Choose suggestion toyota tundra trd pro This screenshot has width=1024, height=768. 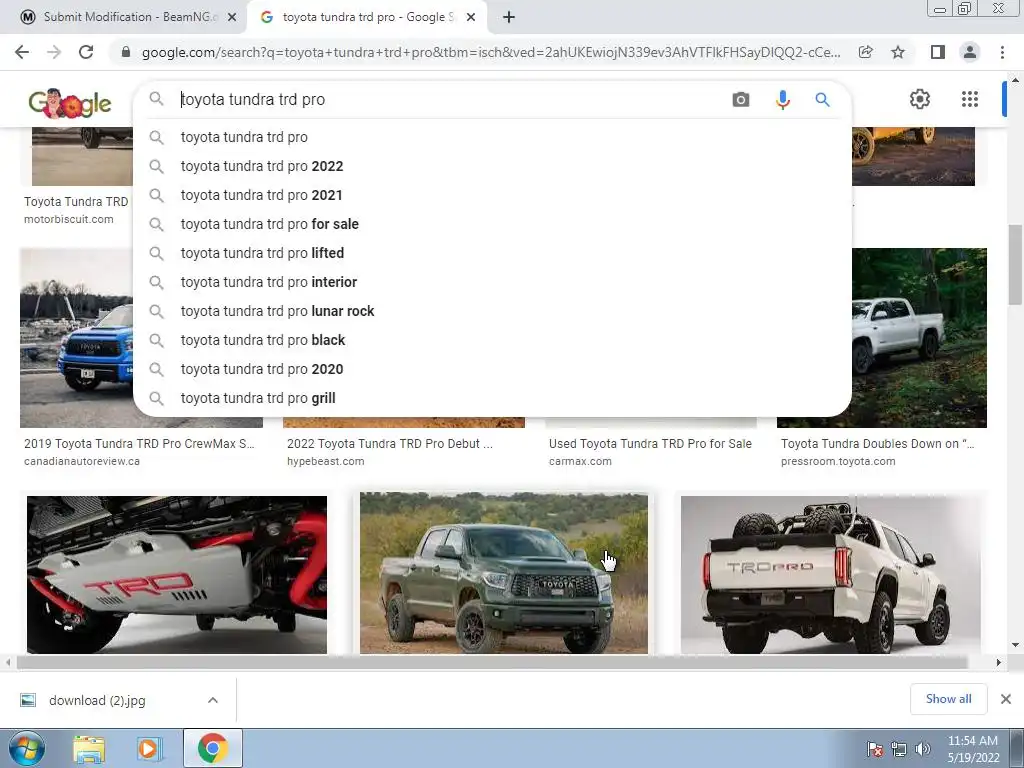coord(492,137)
